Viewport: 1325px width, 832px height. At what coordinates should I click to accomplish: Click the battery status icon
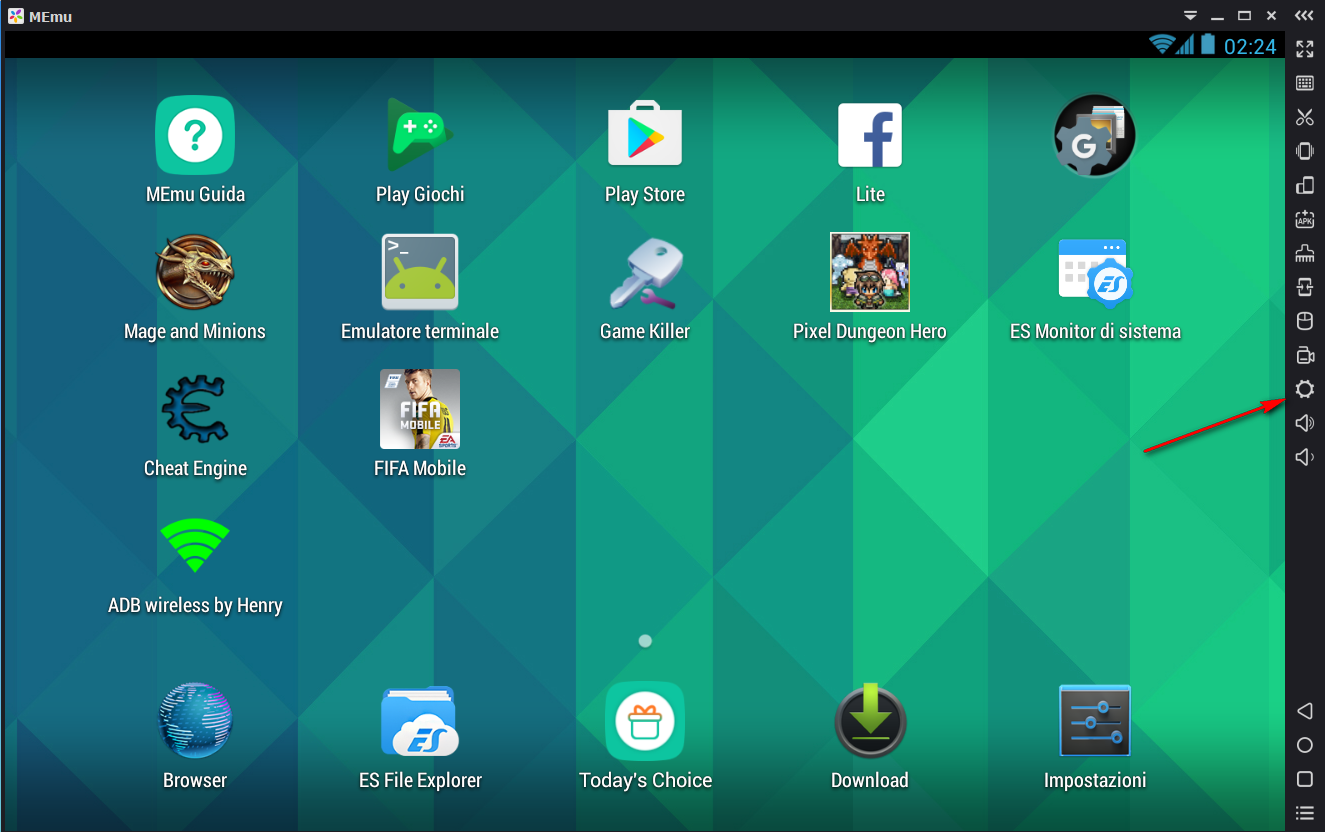coord(1208,44)
